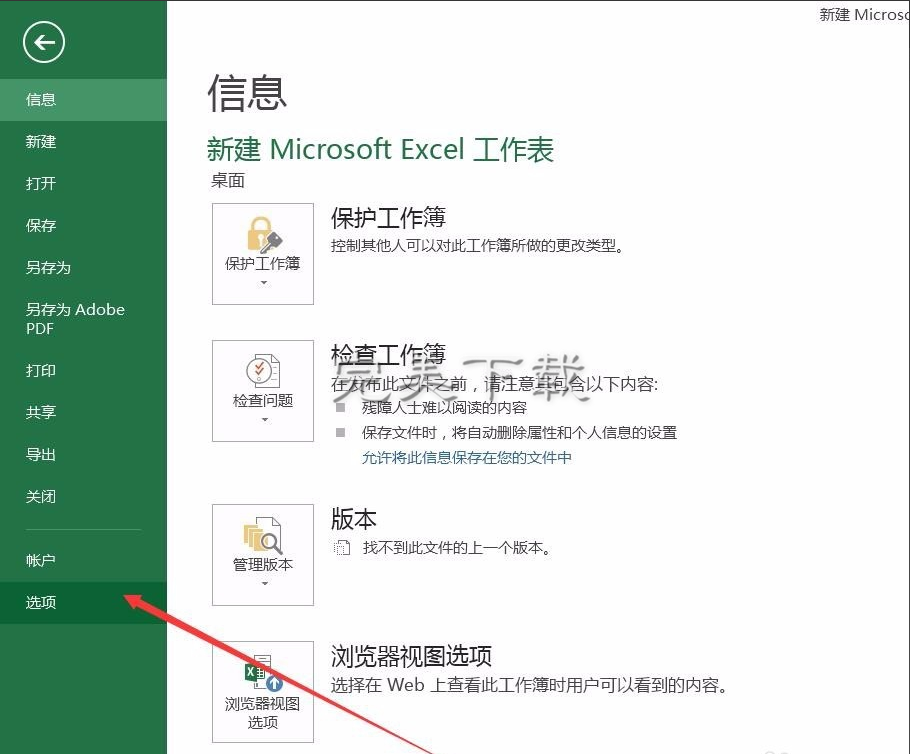
Task: Click the Check for Issues document icon
Action: (x=263, y=371)
